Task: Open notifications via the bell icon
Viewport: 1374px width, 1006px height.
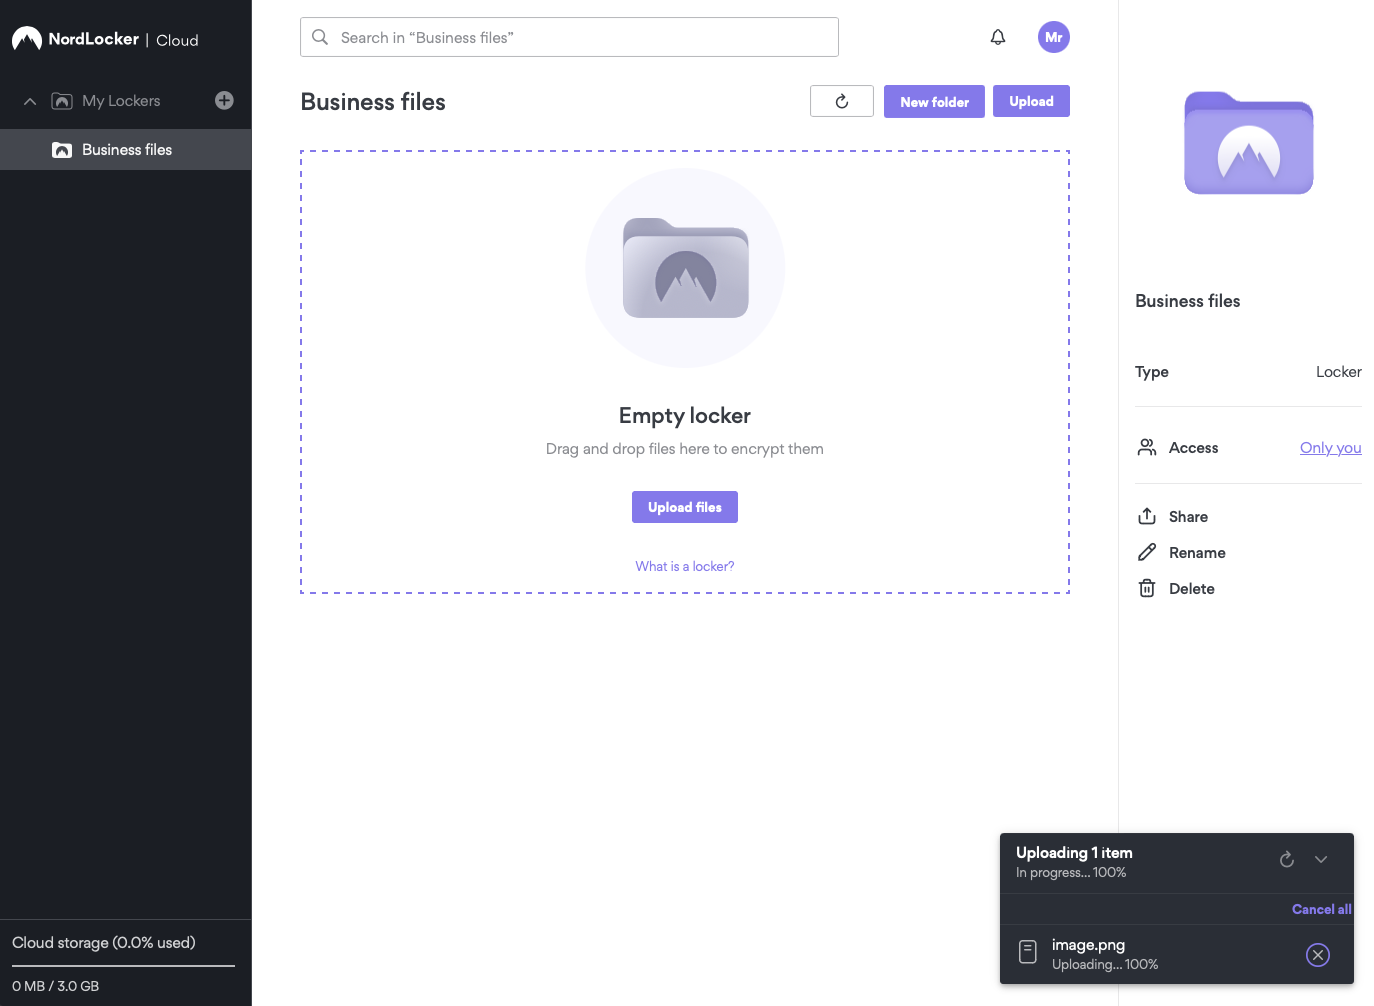Action: point(997,36)
